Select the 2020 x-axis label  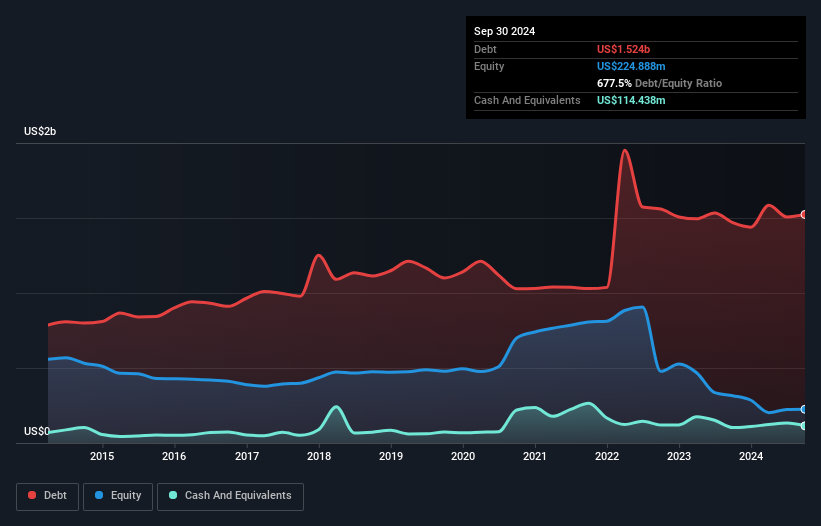(x=463, y=456)
